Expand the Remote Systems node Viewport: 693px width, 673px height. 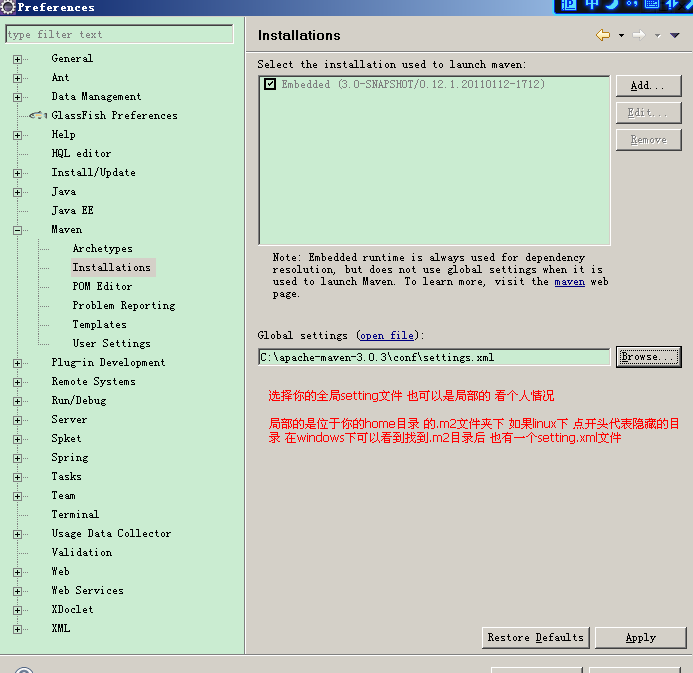click(x=17, y=382)
